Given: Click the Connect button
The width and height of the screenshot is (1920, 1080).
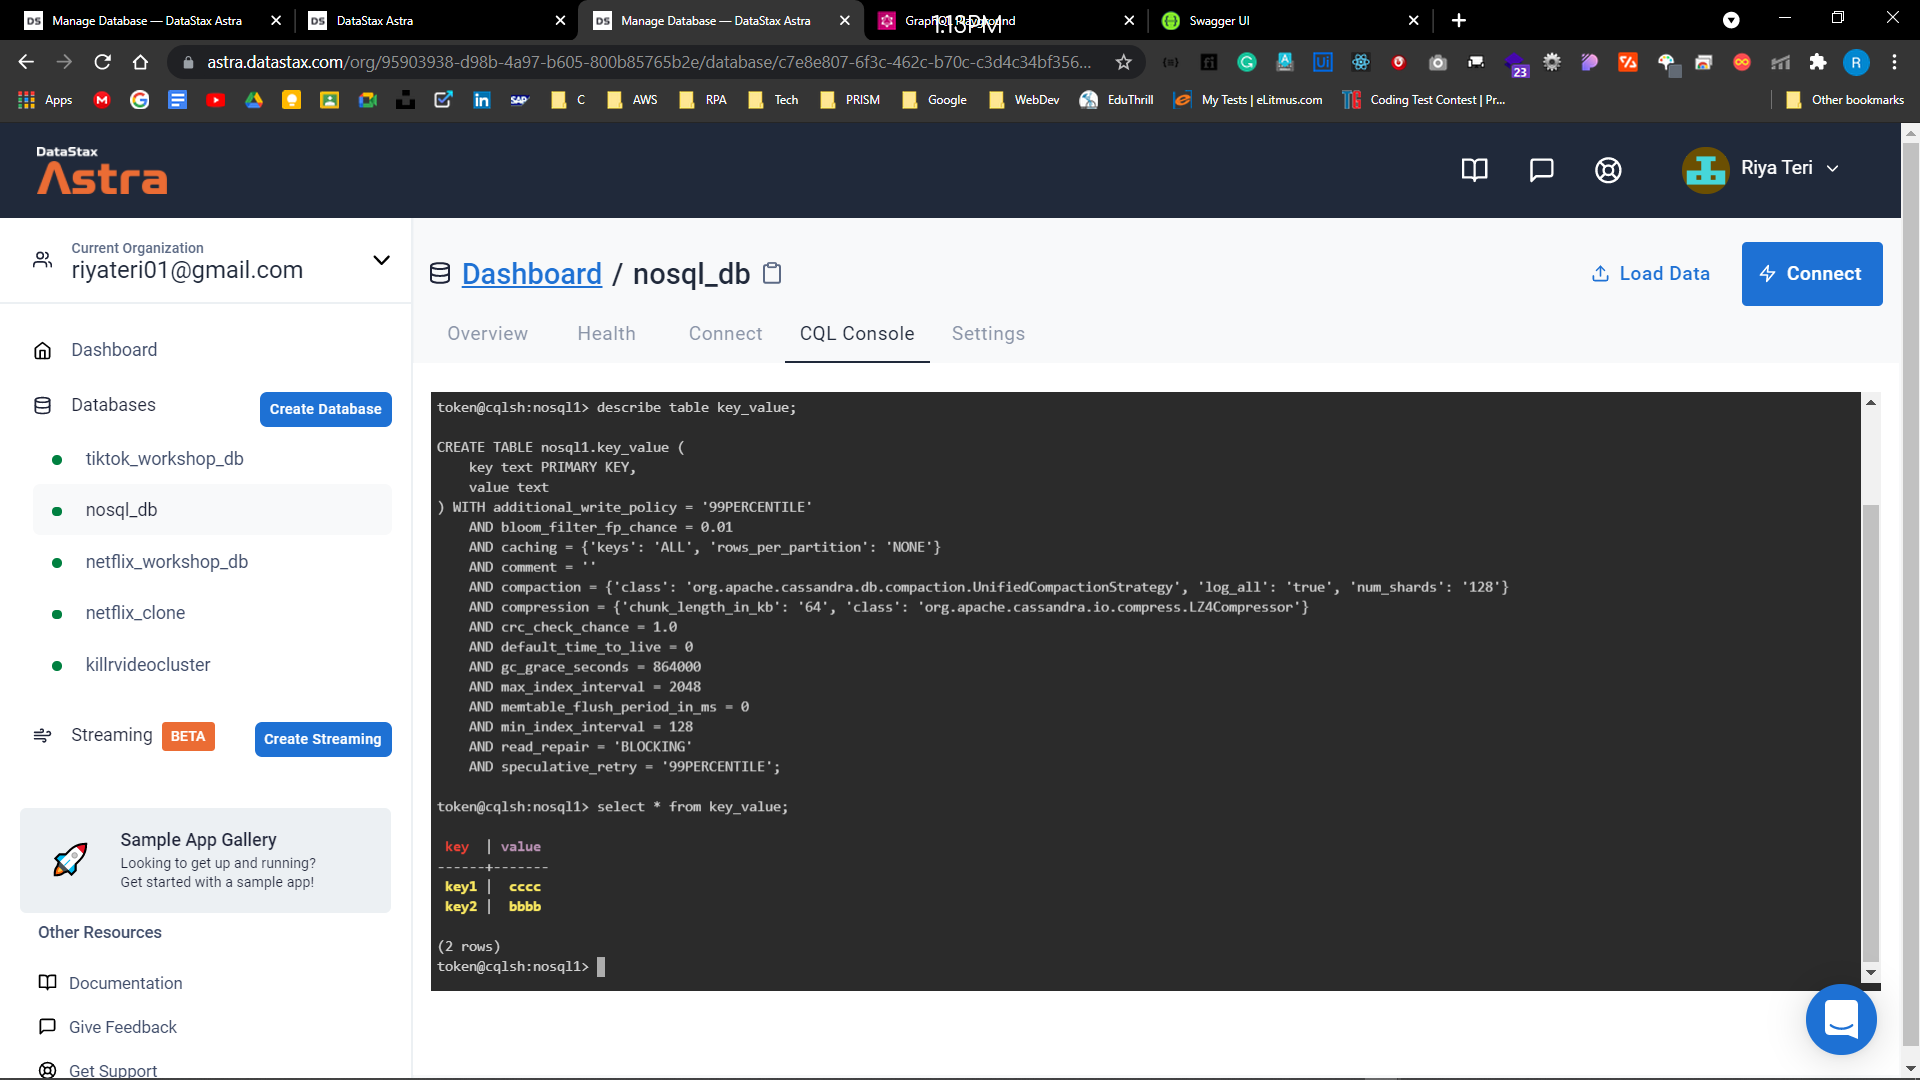Looking at the screenshot, I should click(1812, 273).
